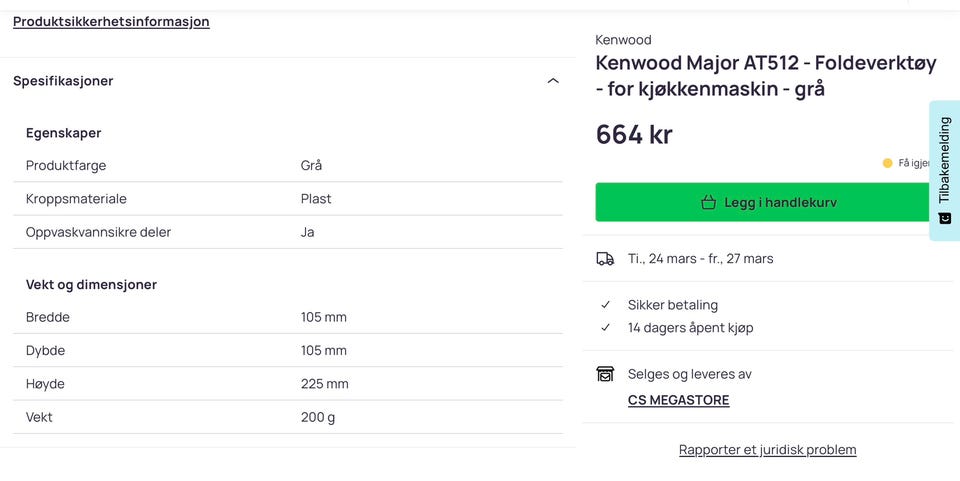Click the basket icon in the cart button
This screenshot has width=960, height=481.
[708, 202]
